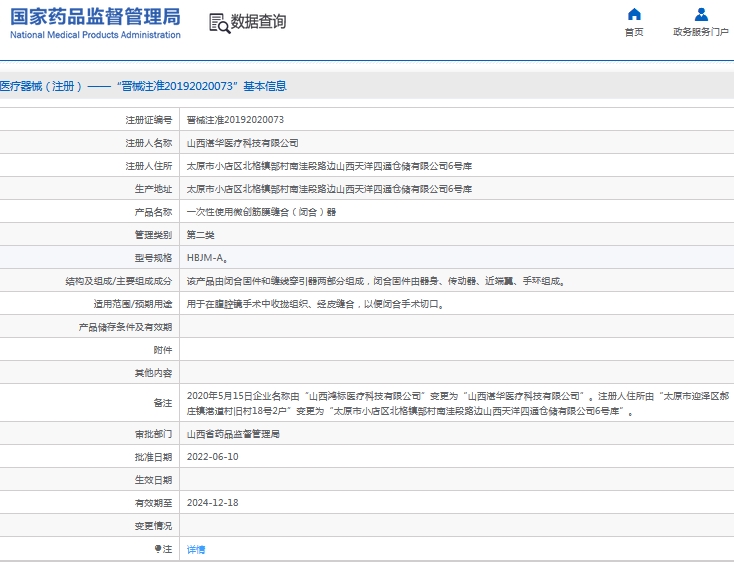Click the 数据查询 magnifier document icon
The width and height of the screenshot is (734, 562).
click(x=219, y=23)
